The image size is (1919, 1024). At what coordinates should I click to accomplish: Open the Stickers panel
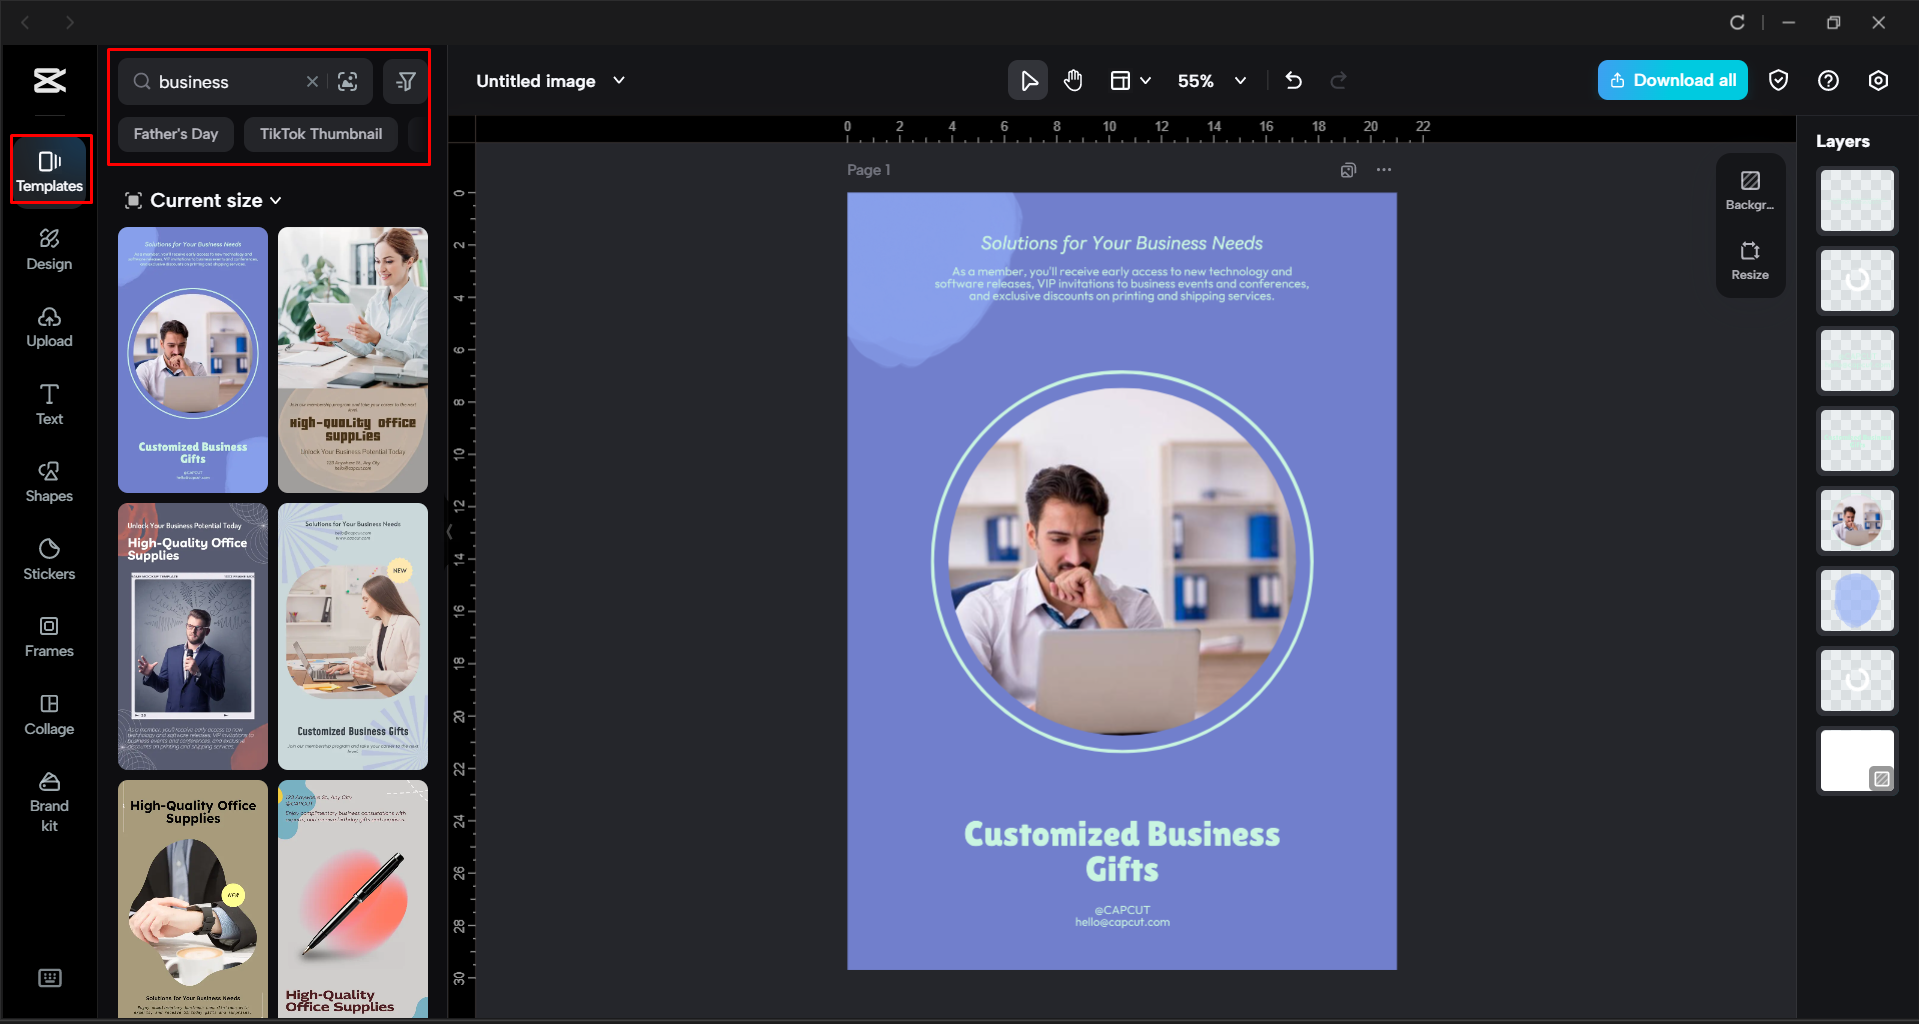tap(49, 559)
